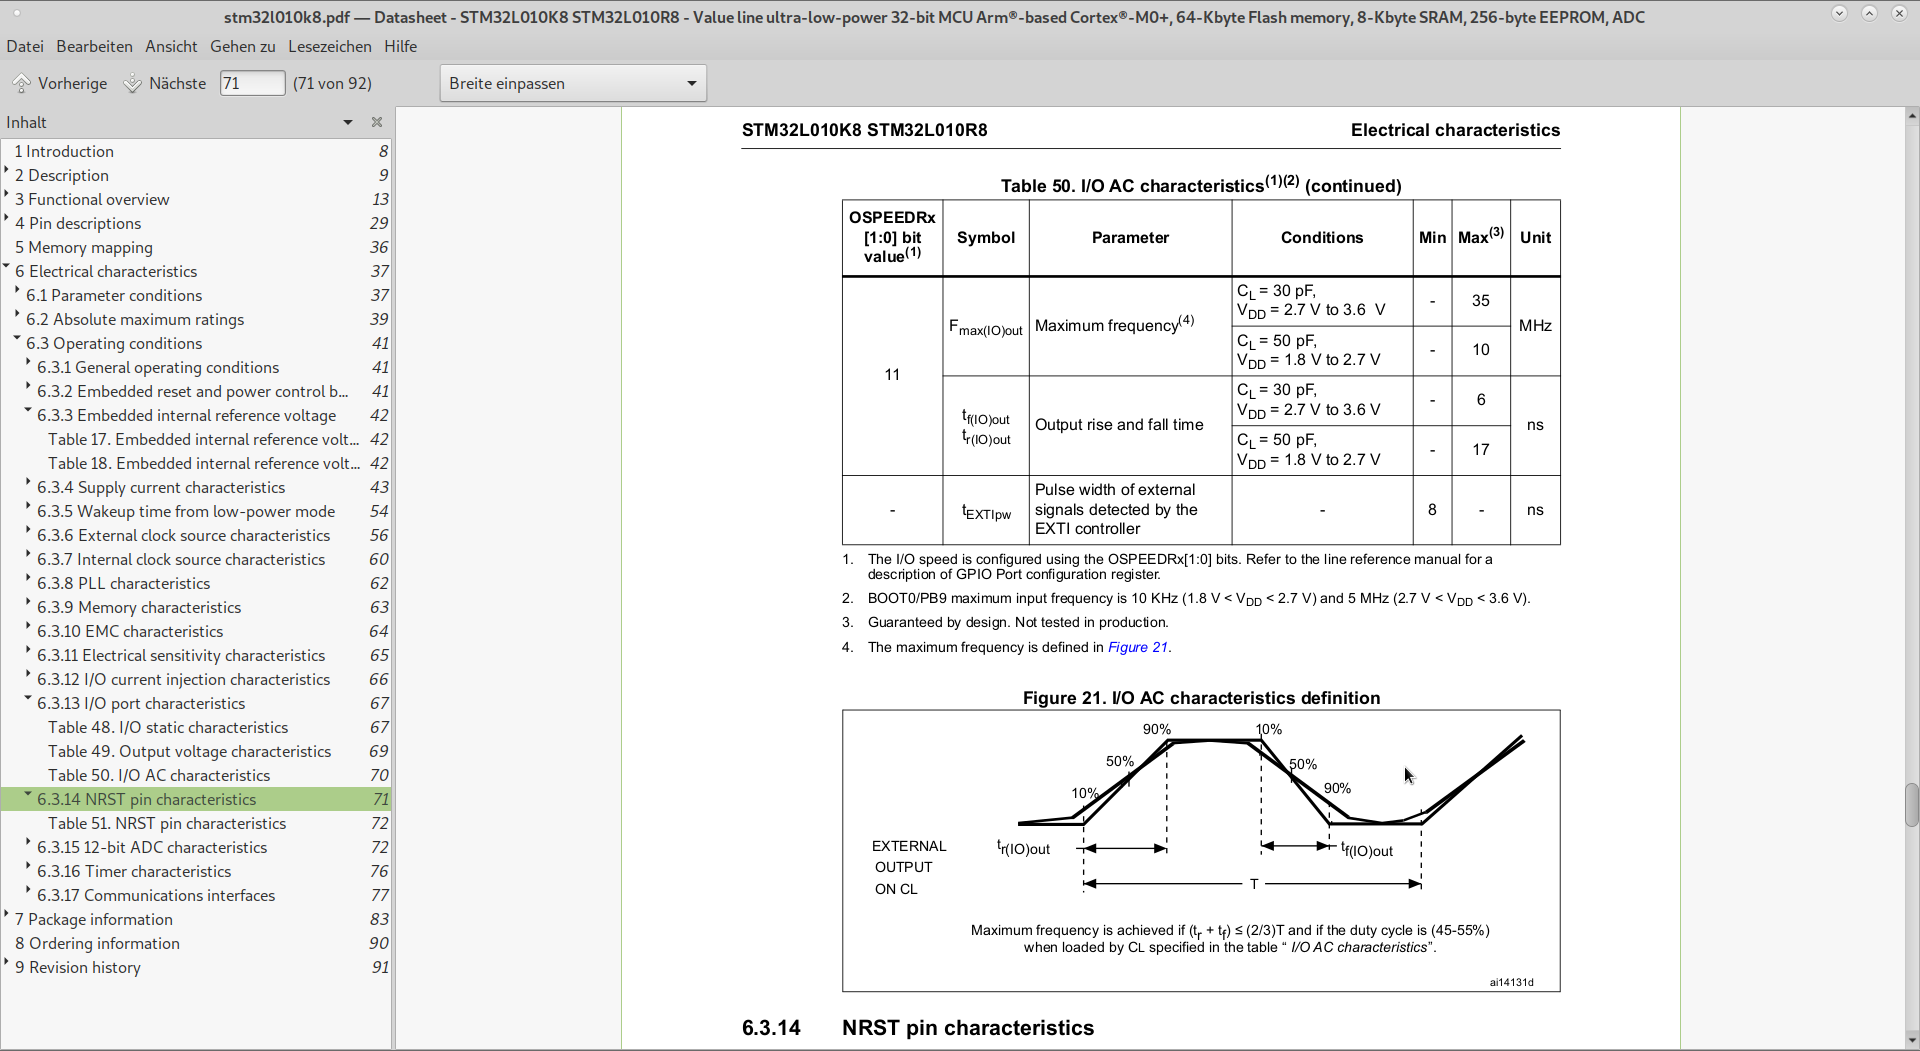Screen dimensions: 1920x1051
Task: Select Table 18 Embedded internal reference entry
Action: 196,463
